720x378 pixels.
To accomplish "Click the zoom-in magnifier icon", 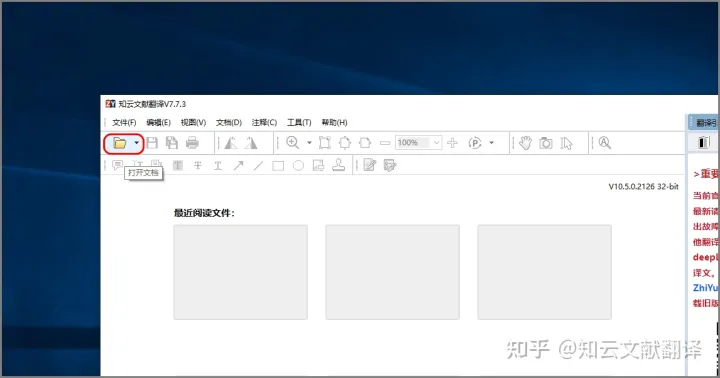I will (292, 143).
